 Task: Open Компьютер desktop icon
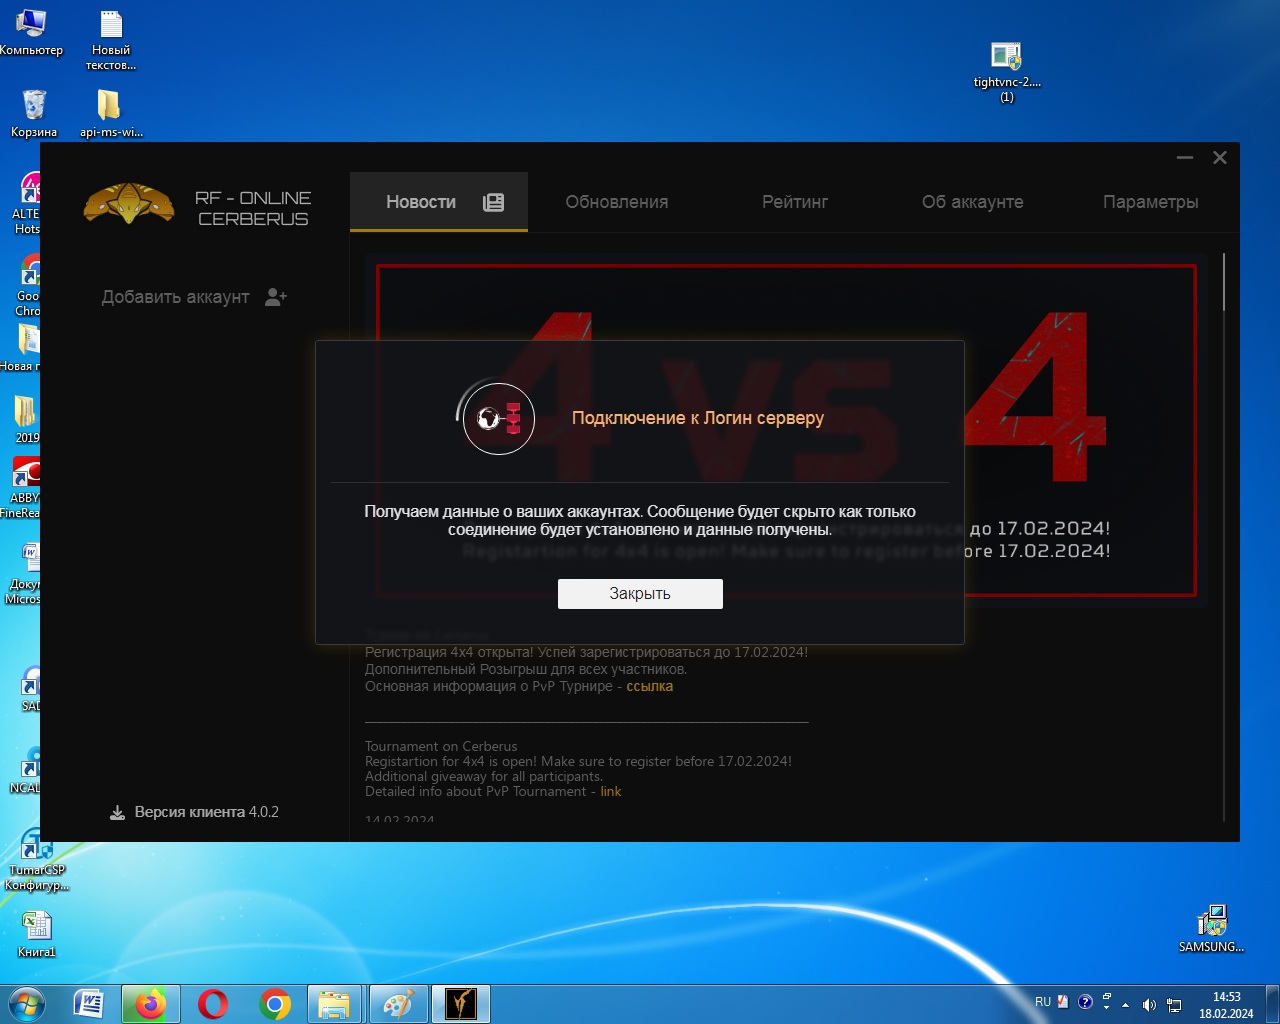(x=31, y=32)
